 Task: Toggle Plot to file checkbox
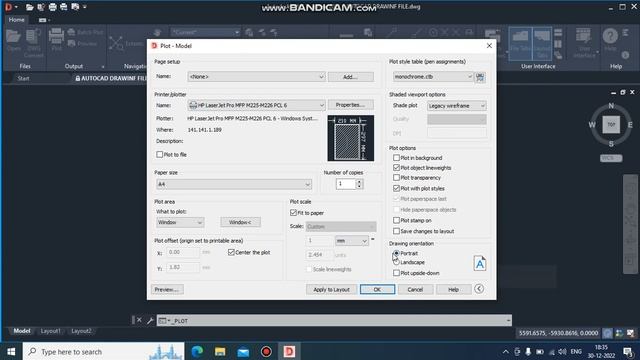160,154
